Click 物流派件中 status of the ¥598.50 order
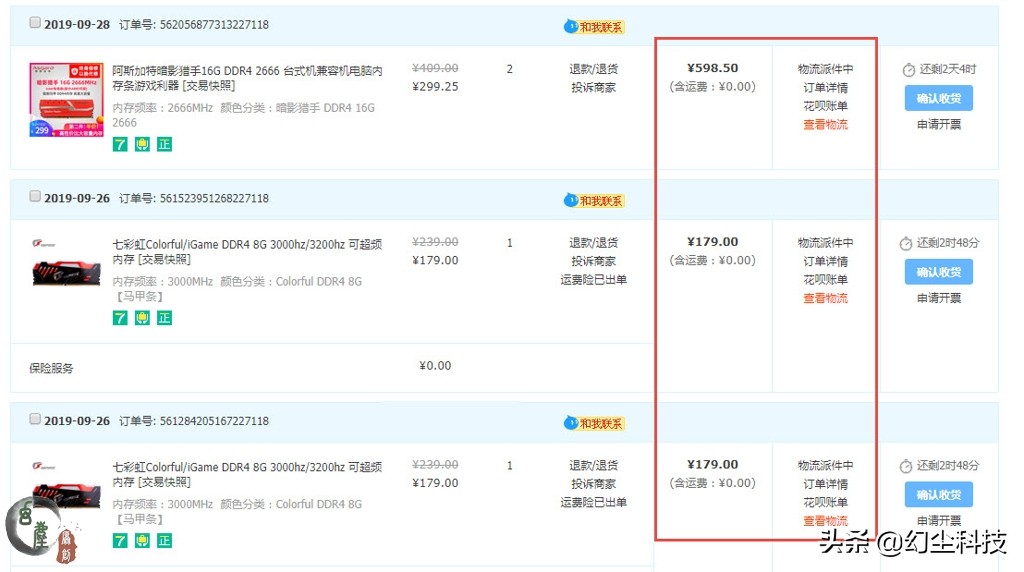Viewport: 1024px width, 572px height. [825, 69]
